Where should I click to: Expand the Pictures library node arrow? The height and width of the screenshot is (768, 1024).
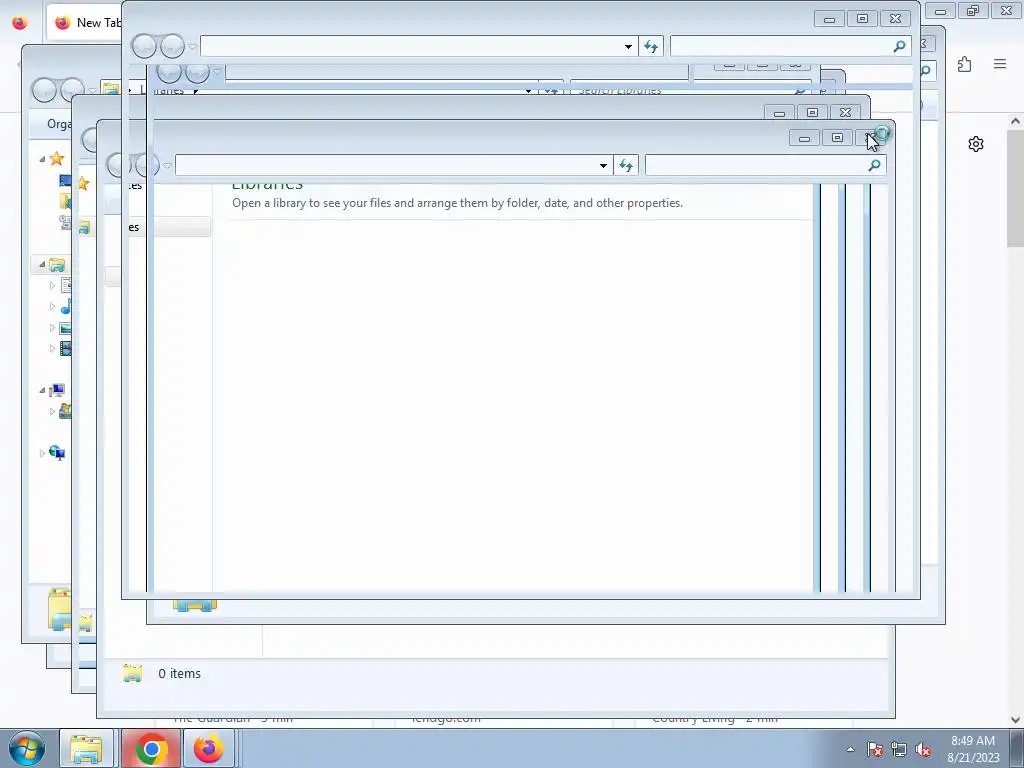pos(52,327)
